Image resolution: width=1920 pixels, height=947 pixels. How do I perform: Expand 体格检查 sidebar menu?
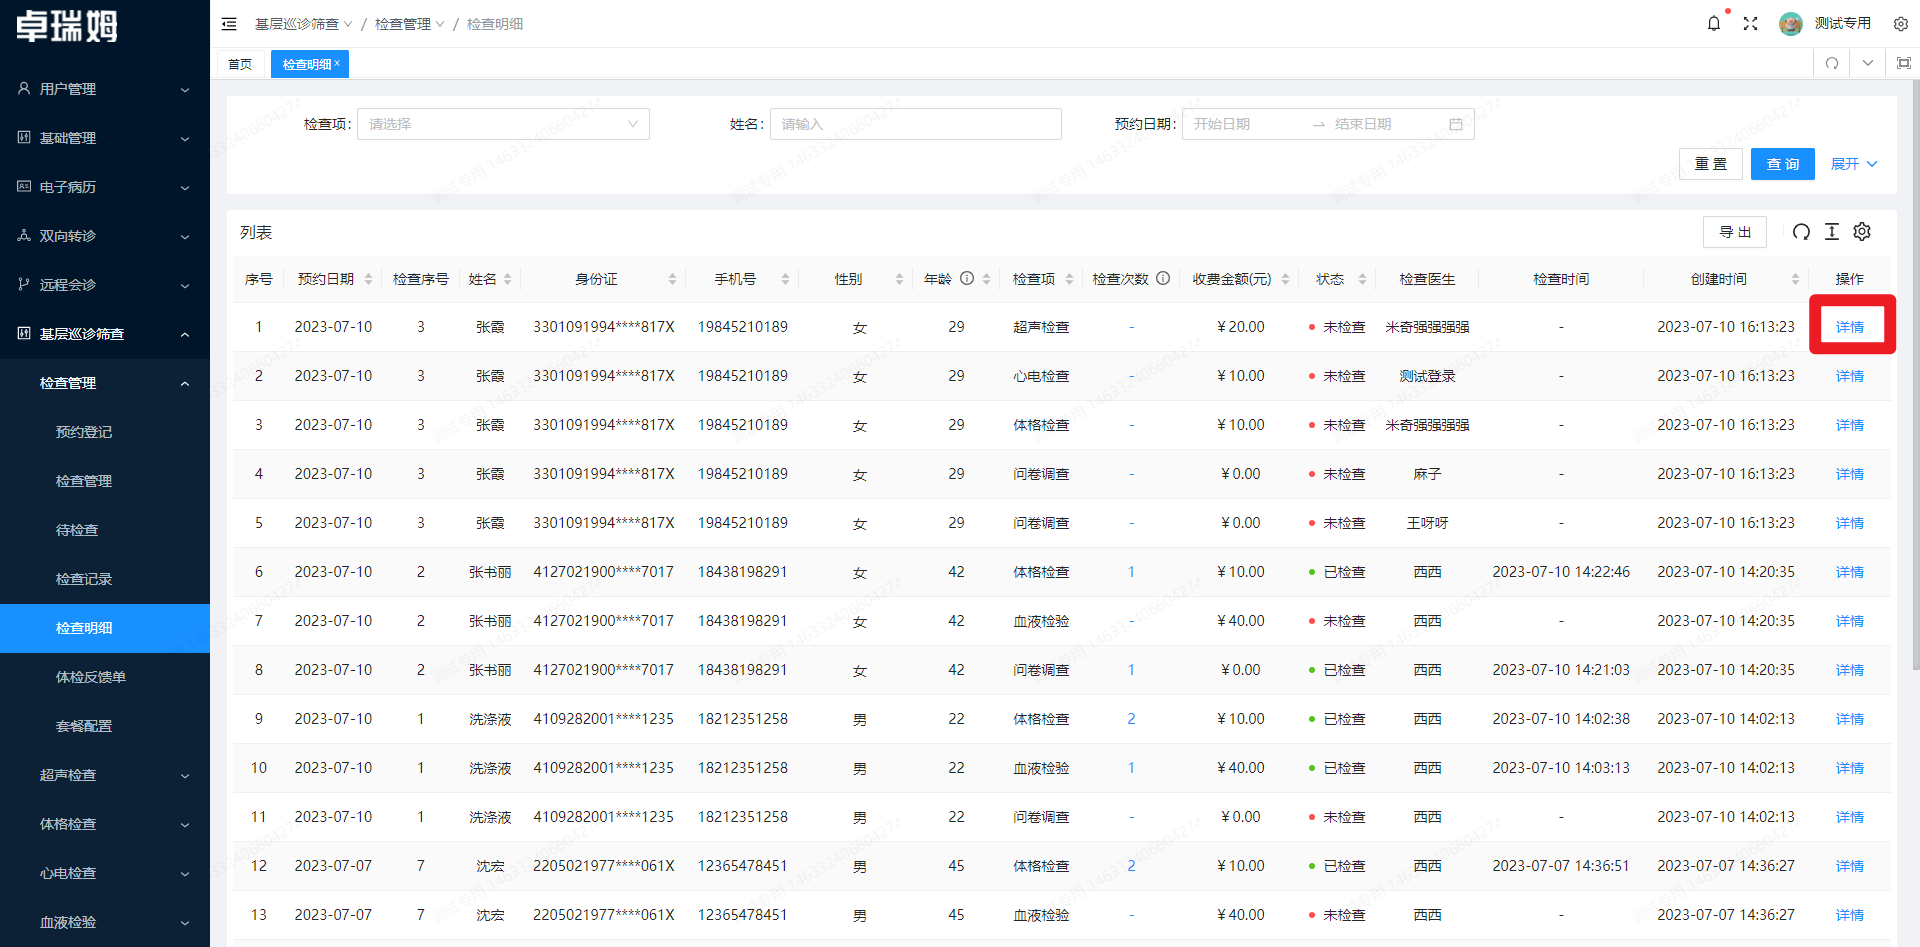tap(105, 824)
